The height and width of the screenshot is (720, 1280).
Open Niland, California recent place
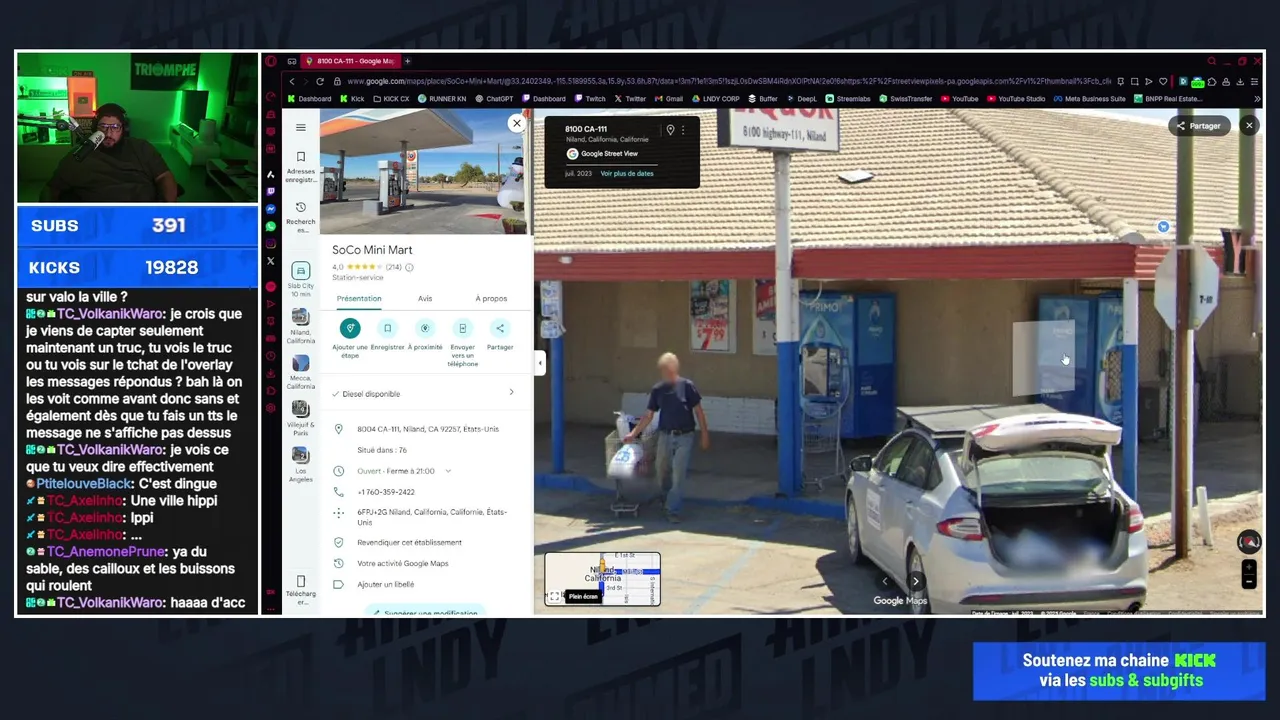300,327
